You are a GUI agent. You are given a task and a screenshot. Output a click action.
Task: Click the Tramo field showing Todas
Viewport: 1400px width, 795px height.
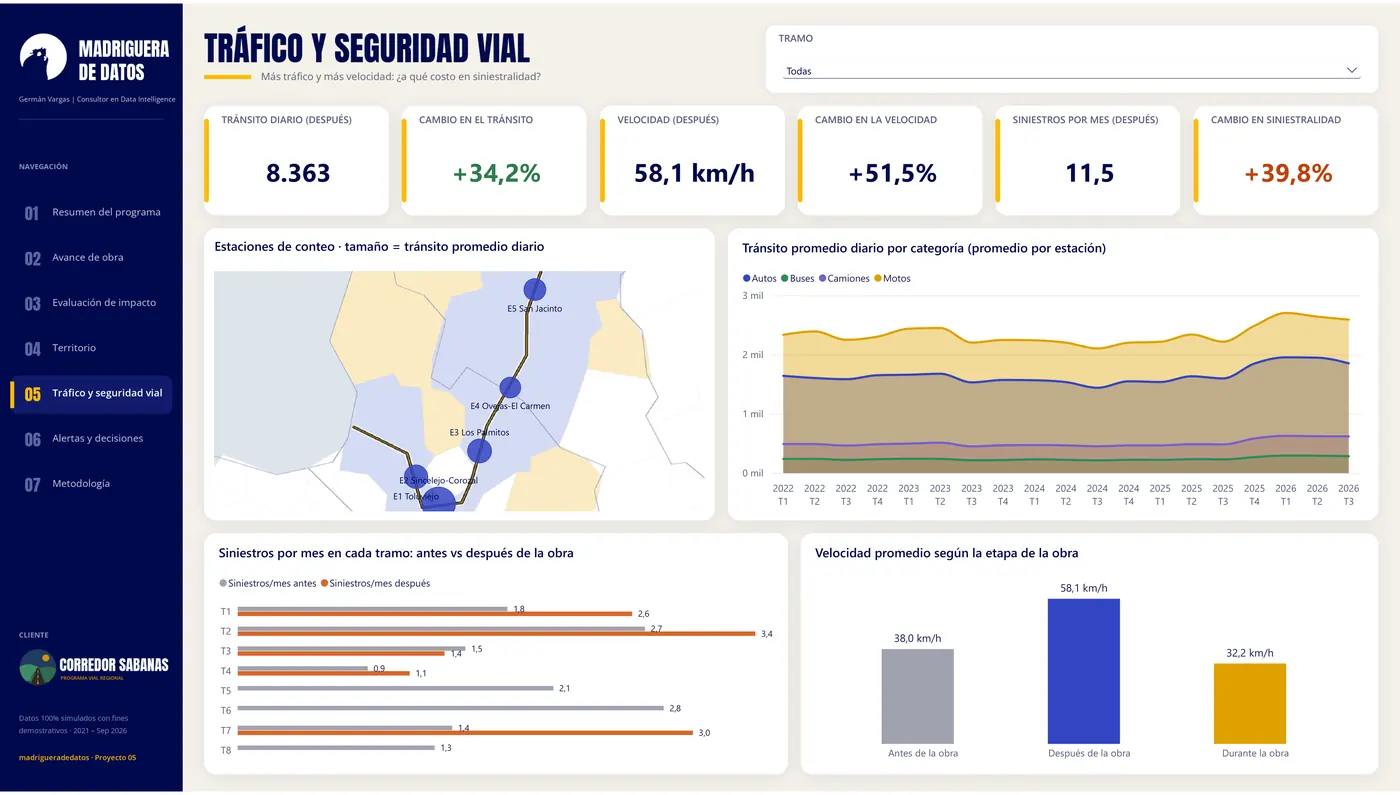pyautogui.click(x=1071, y=71)
